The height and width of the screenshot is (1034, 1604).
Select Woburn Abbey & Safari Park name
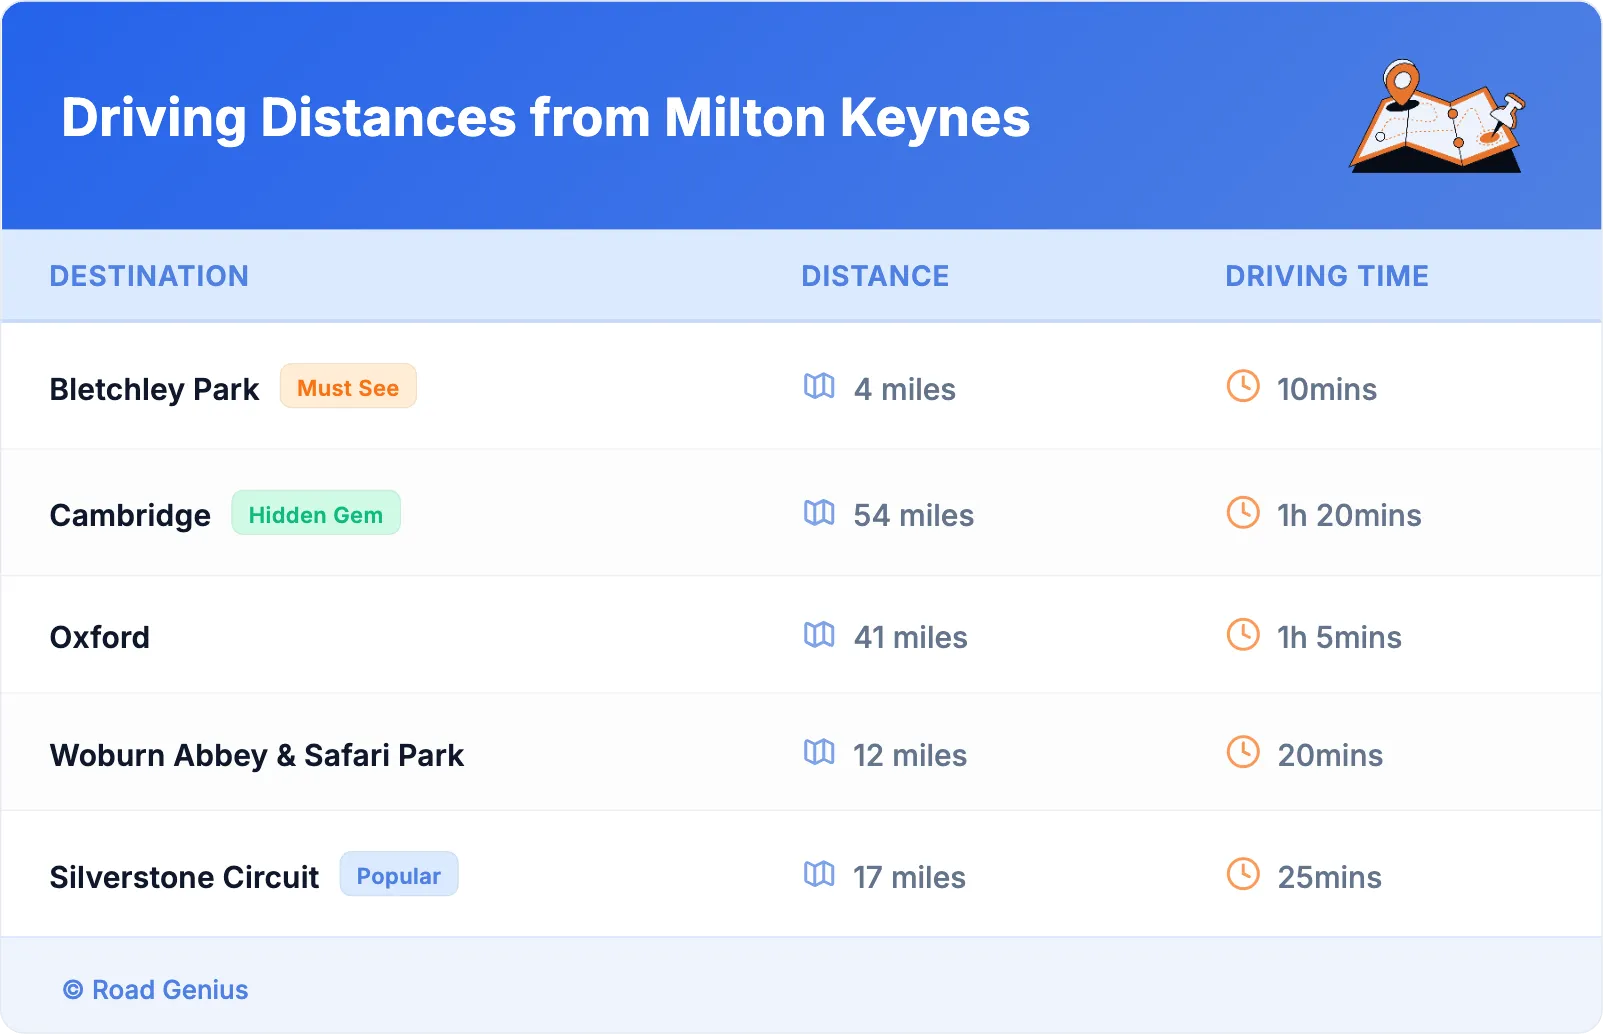click(257, 755)
